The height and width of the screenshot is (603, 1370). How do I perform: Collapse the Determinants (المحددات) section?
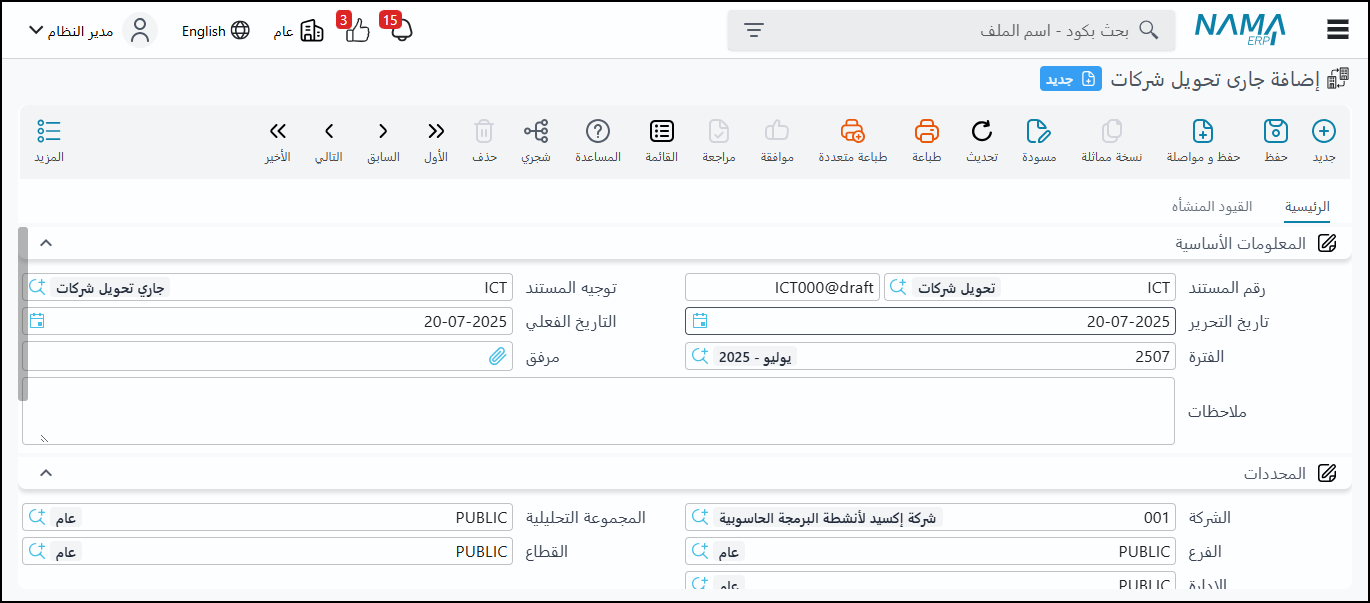pyautogui.click(x=46, y=473)
